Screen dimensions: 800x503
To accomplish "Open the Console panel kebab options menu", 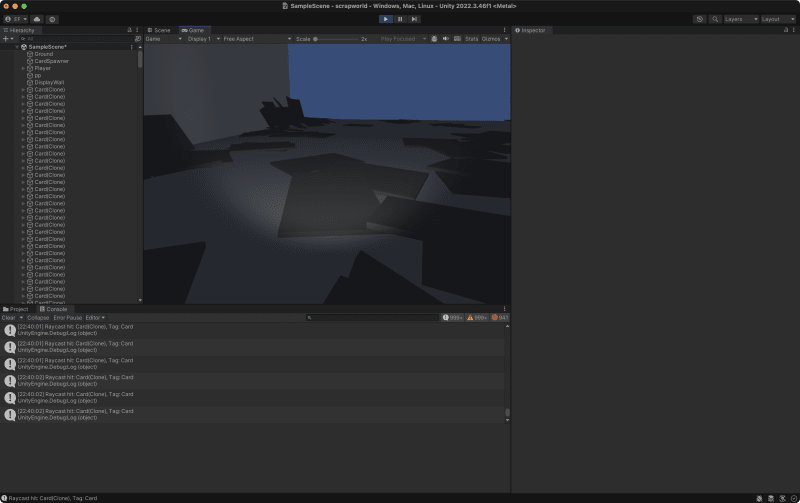I will point(505,309).
